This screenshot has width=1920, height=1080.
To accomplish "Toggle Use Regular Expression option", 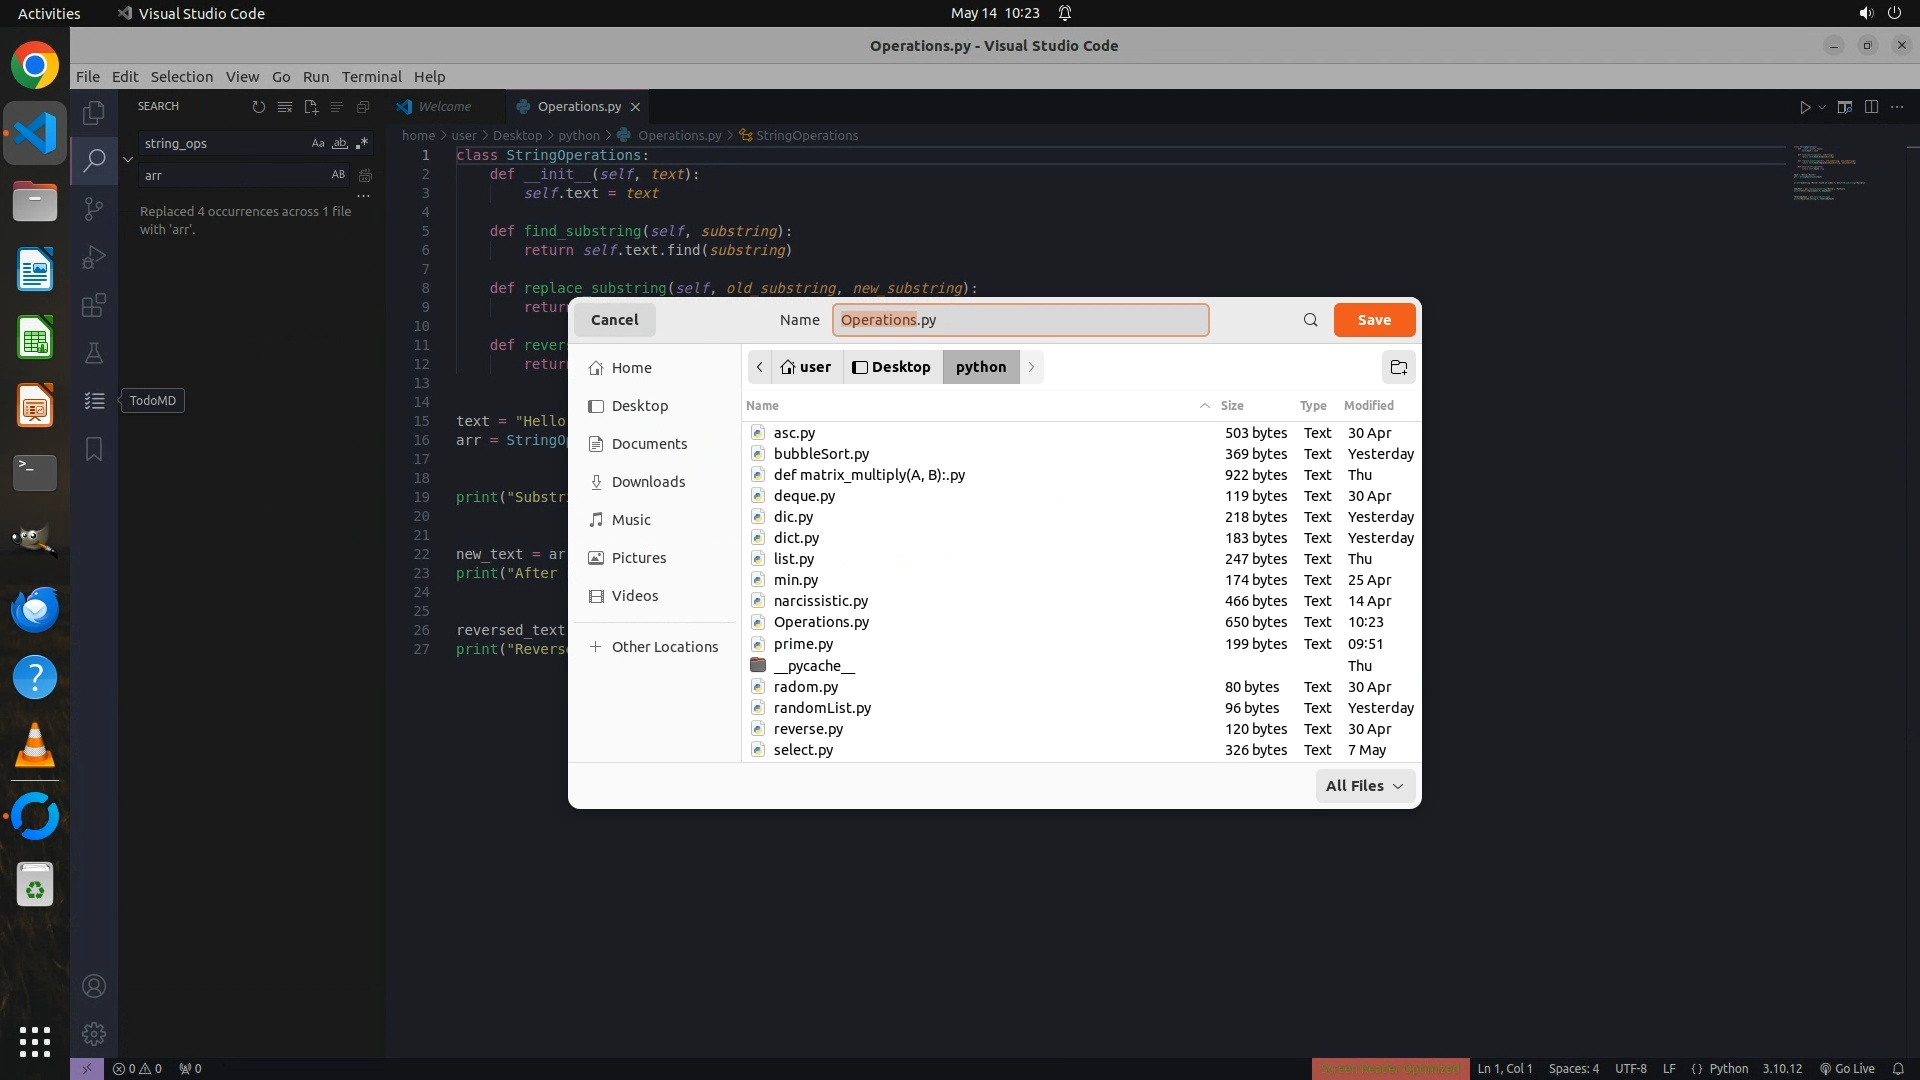I will point(362,143).
